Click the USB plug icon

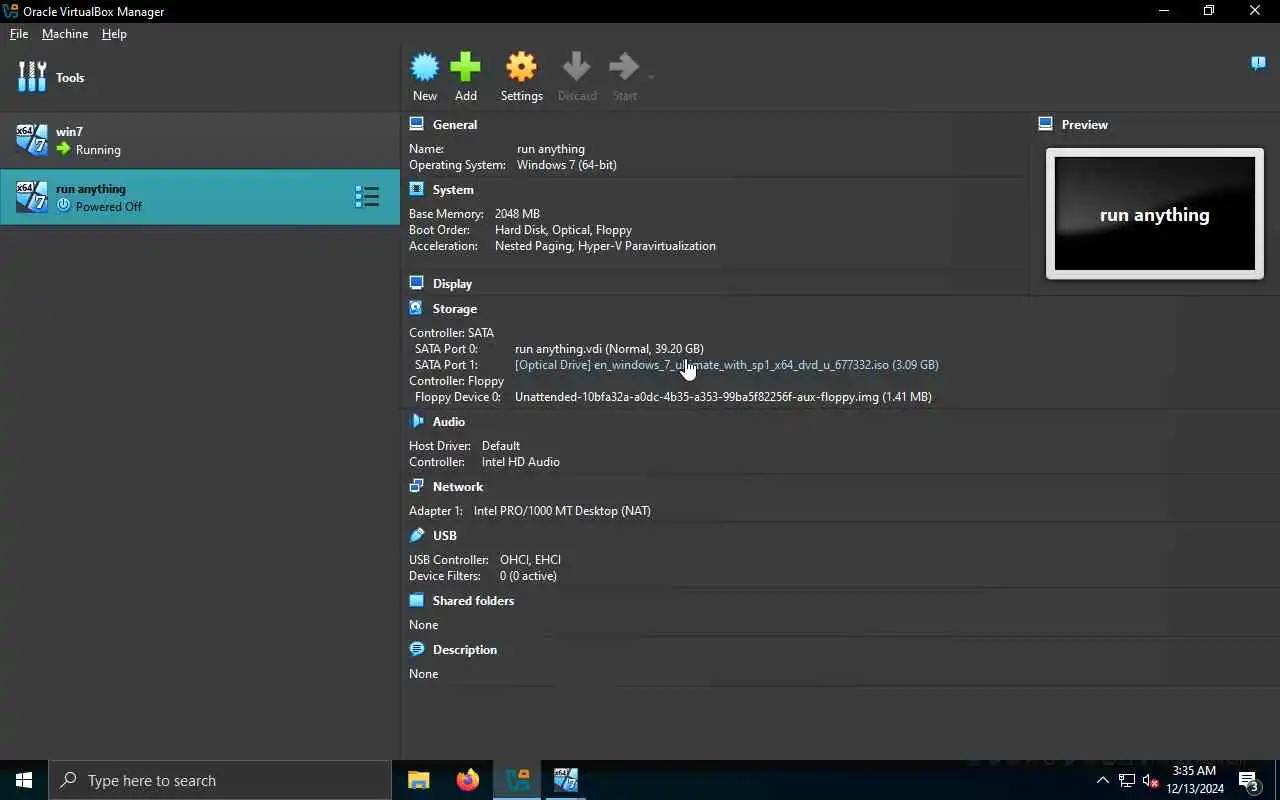pyautogui.click(x=417, y=535)
